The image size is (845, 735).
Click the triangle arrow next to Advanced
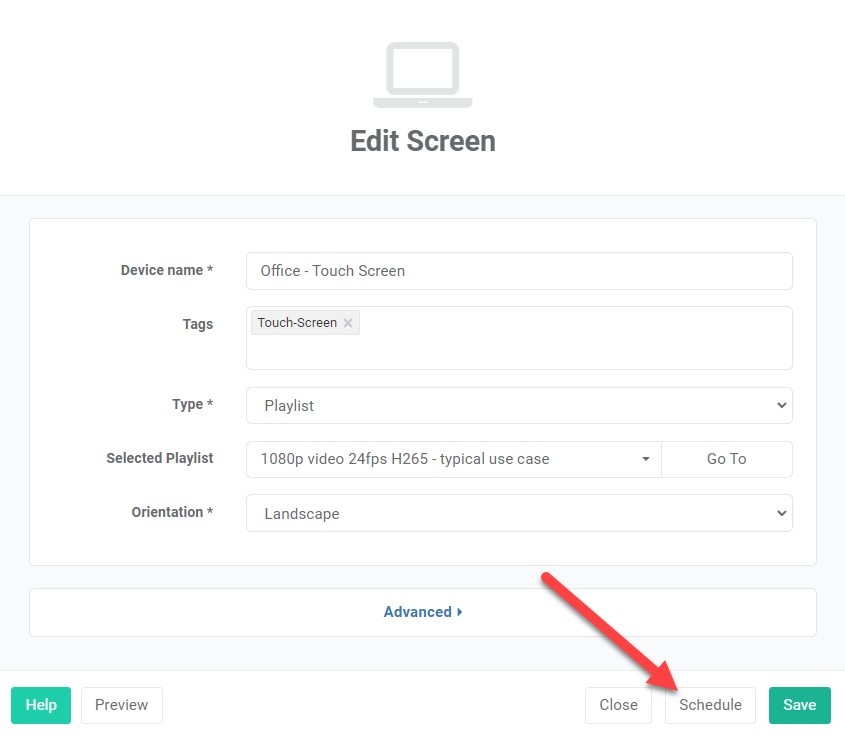click(x=460, y=612)
